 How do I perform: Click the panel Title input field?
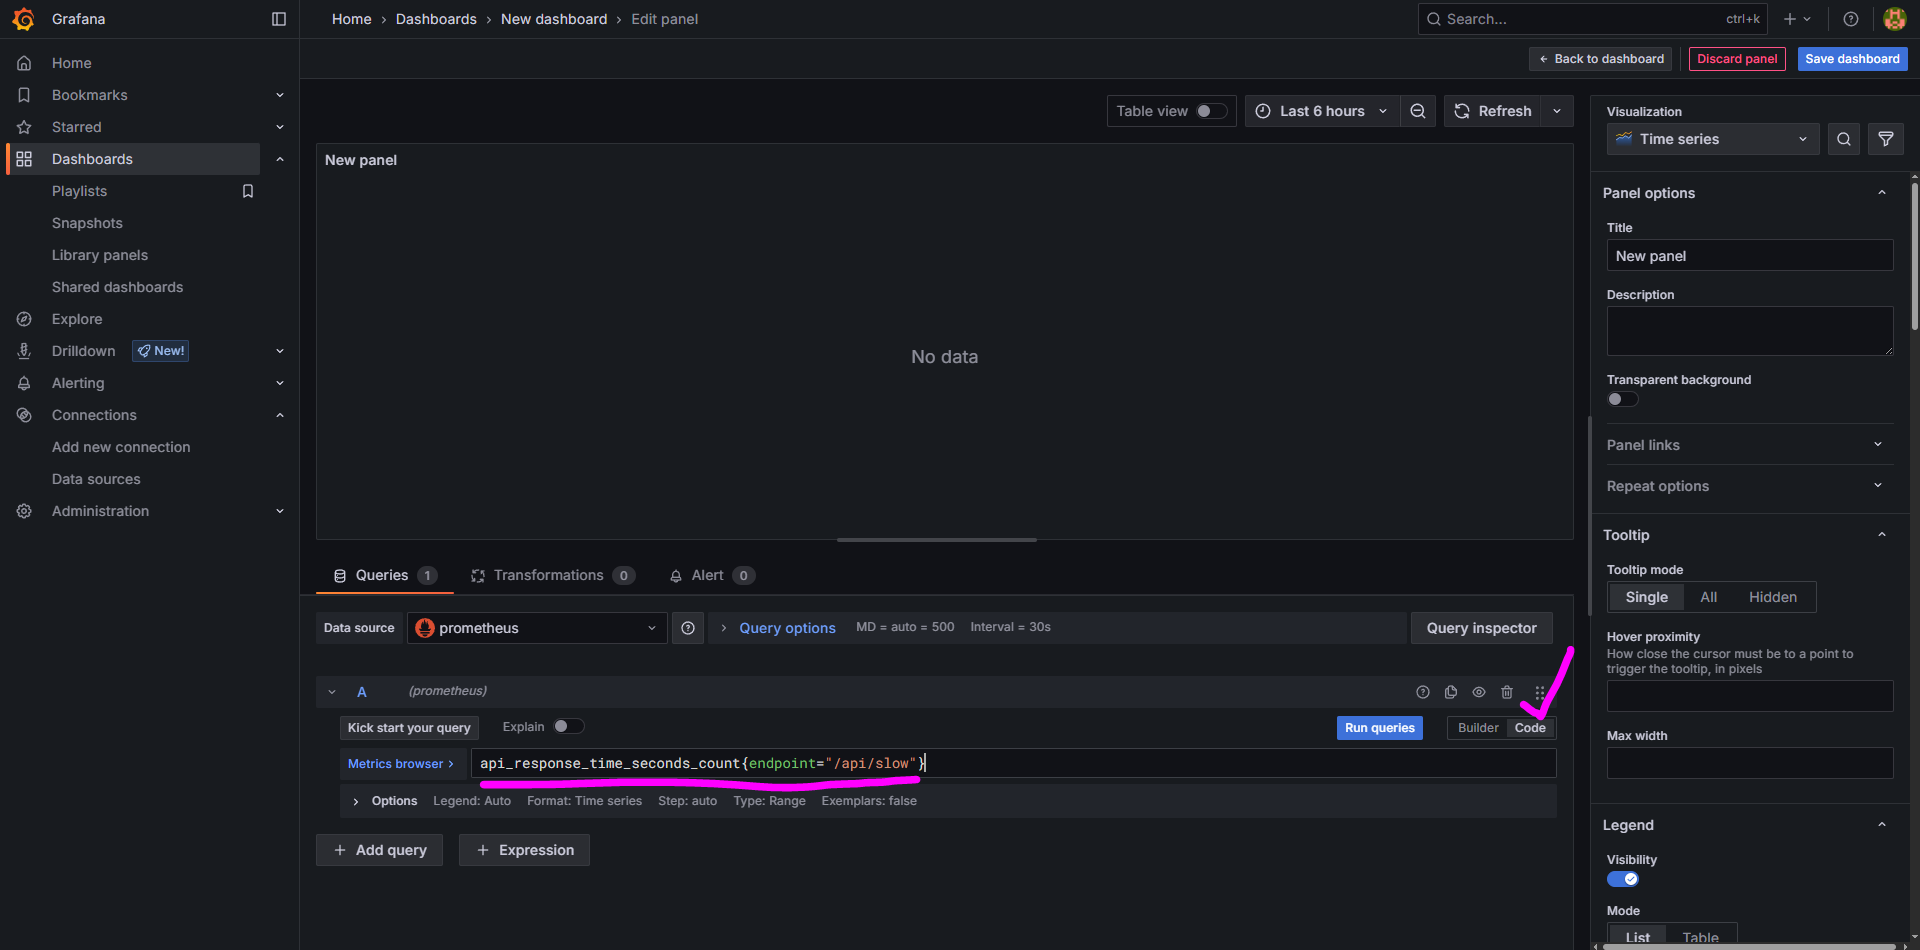tap(1749, 256)
